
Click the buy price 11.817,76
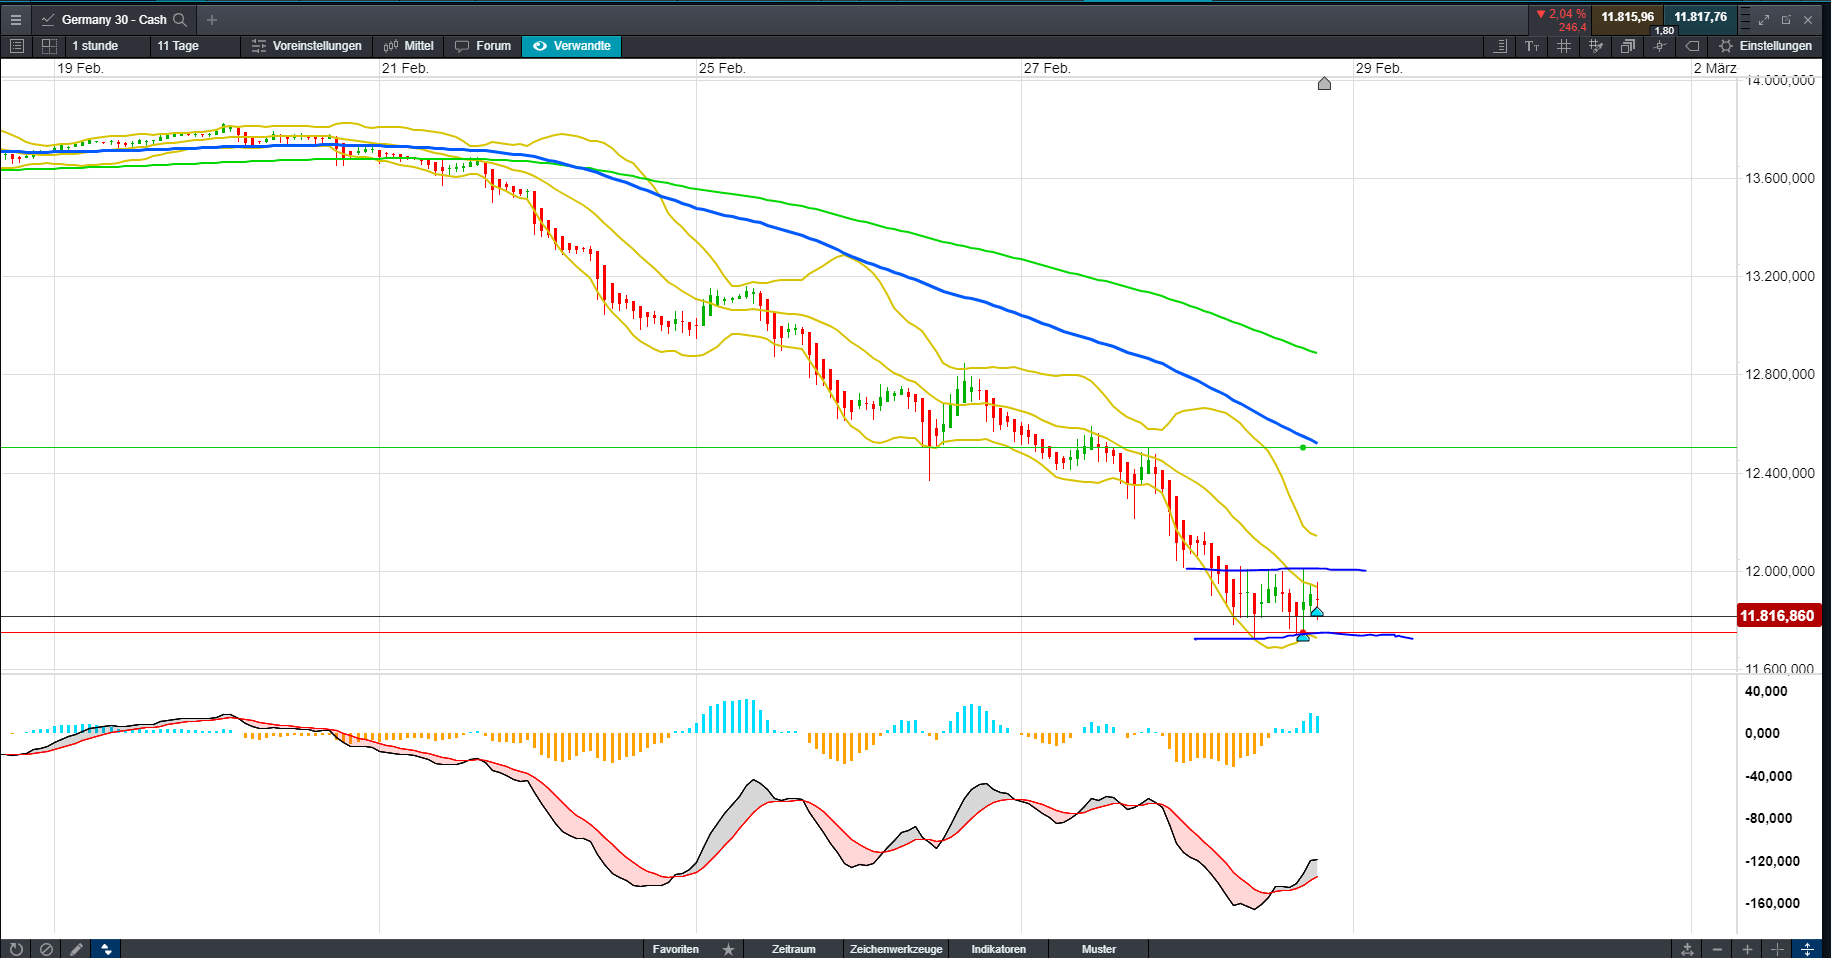[x=1700, y=17]
